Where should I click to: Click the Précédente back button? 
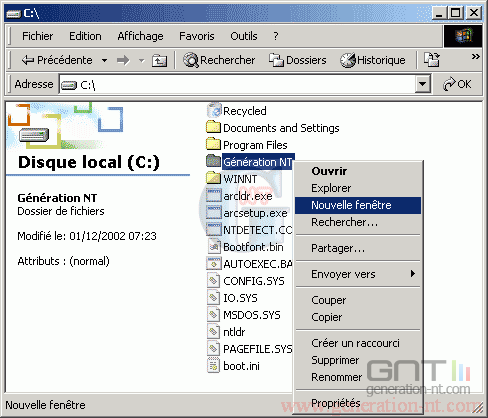point(57,60)
